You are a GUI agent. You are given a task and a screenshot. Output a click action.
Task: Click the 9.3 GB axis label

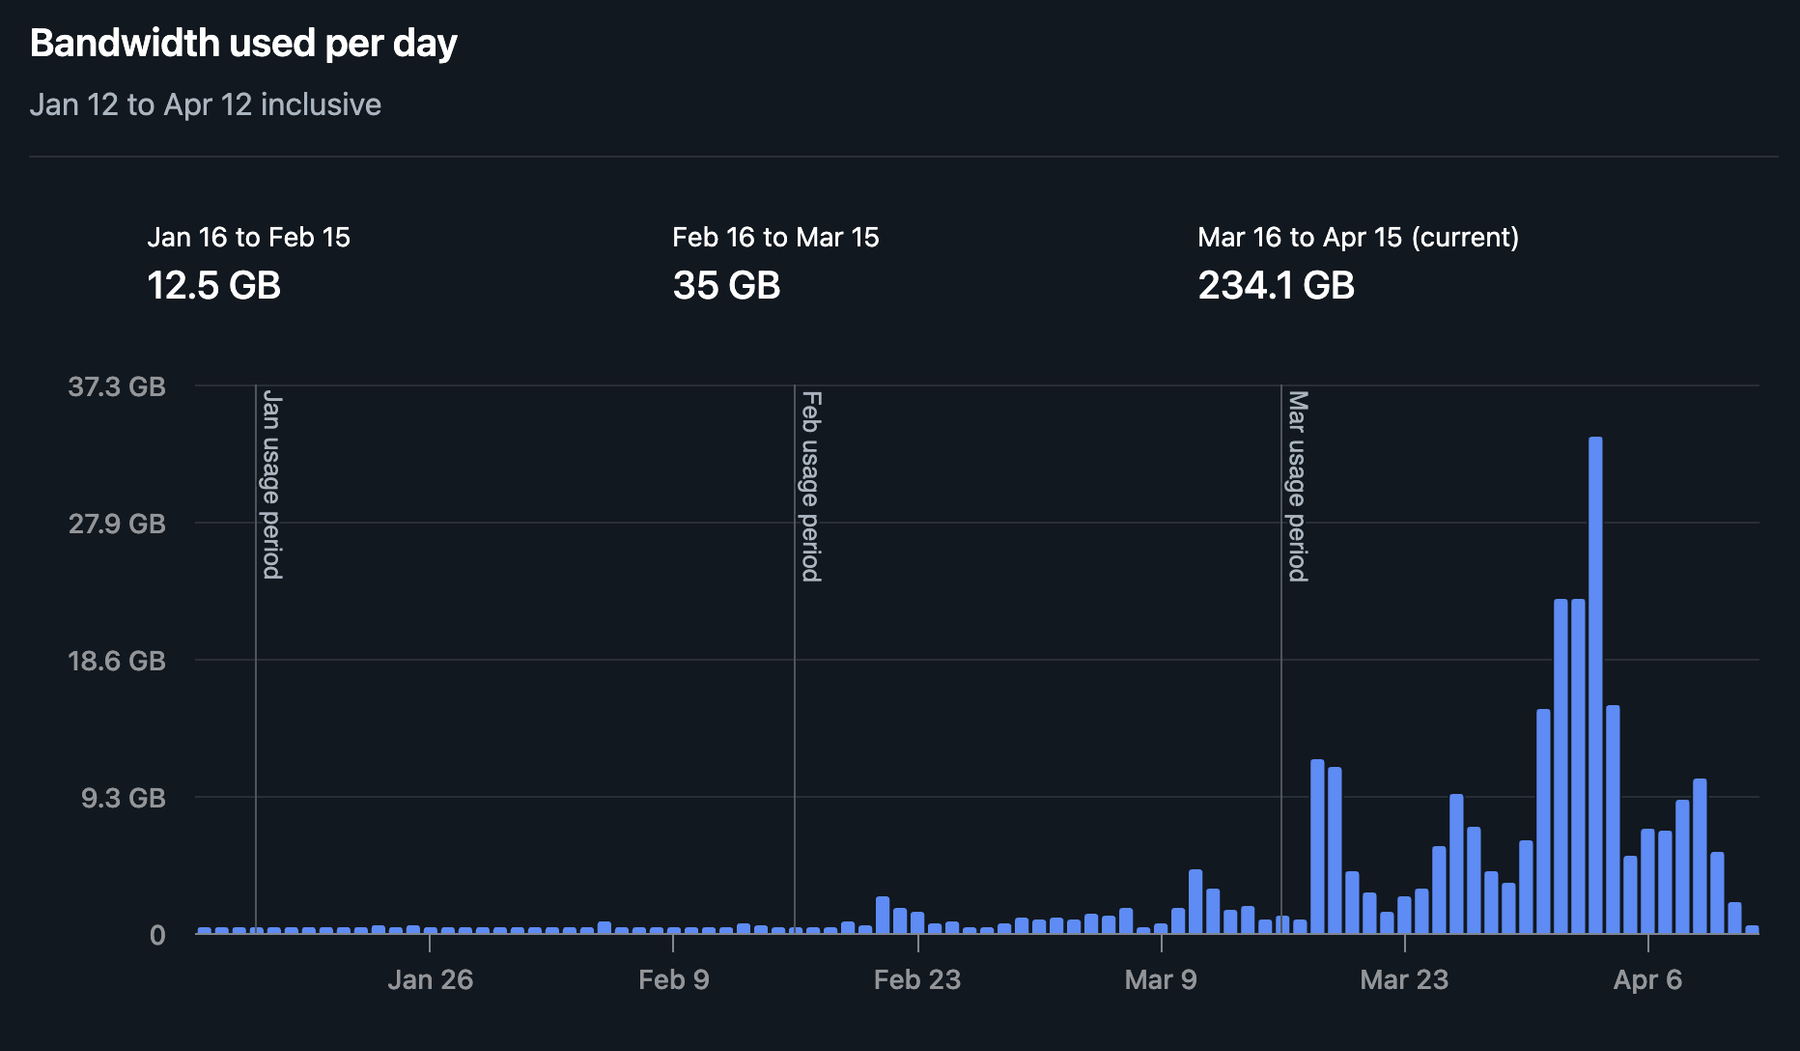pyautogui.click(x=124, y=797)
